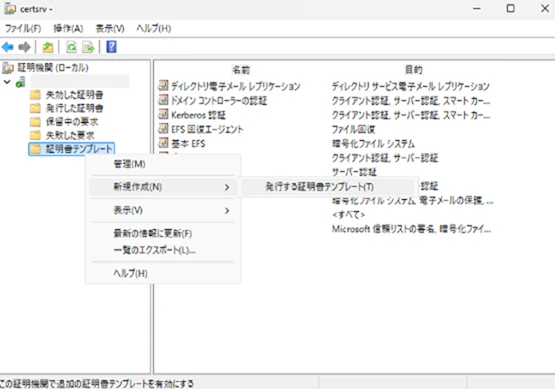Open the 操作(A) menu
The height and width of the screenshot is (389, 555).
click(68, 28)
